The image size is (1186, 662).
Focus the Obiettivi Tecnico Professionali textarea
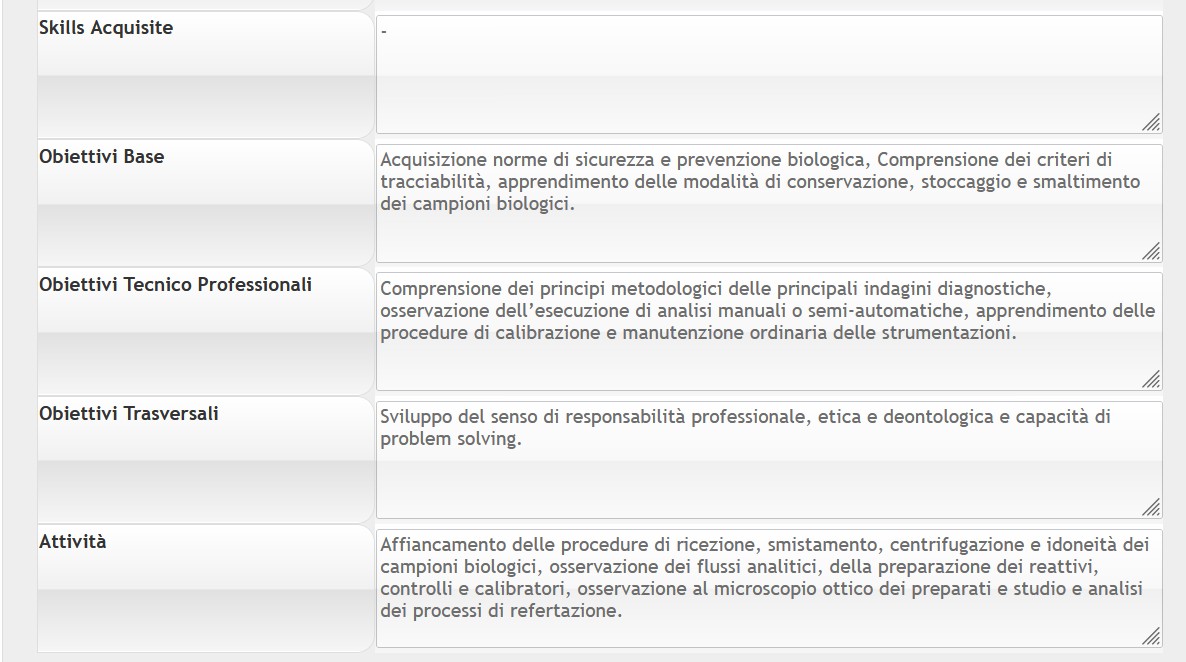769,331
